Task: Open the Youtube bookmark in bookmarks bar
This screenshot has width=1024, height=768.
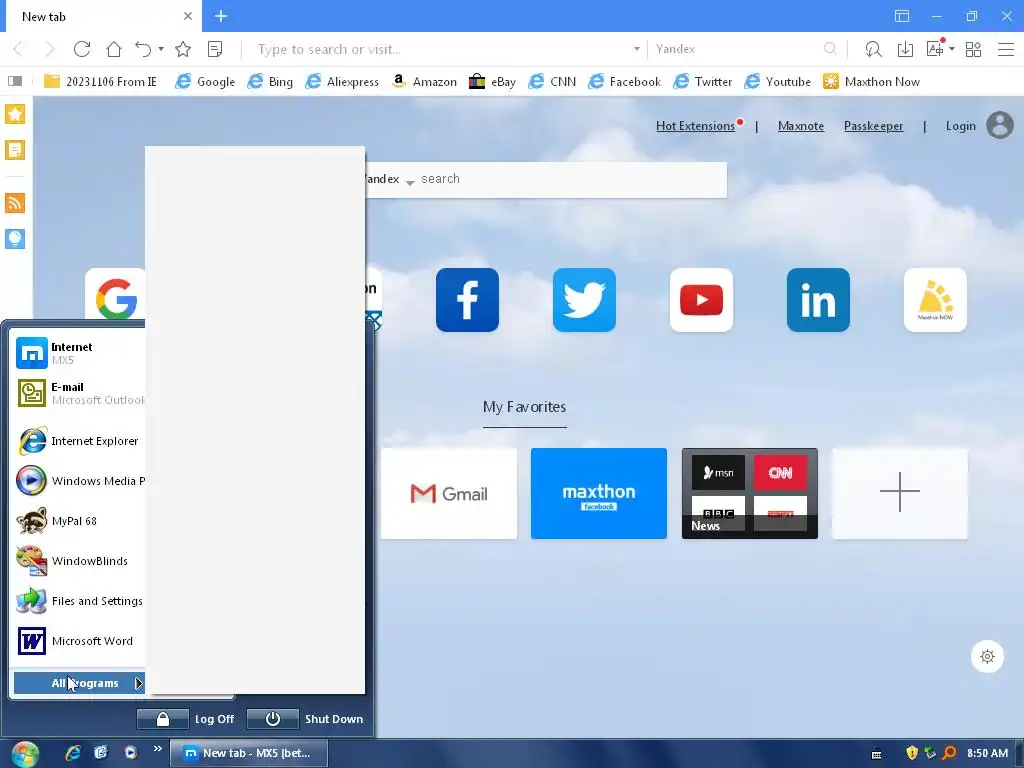Action: tap(778, 82)
